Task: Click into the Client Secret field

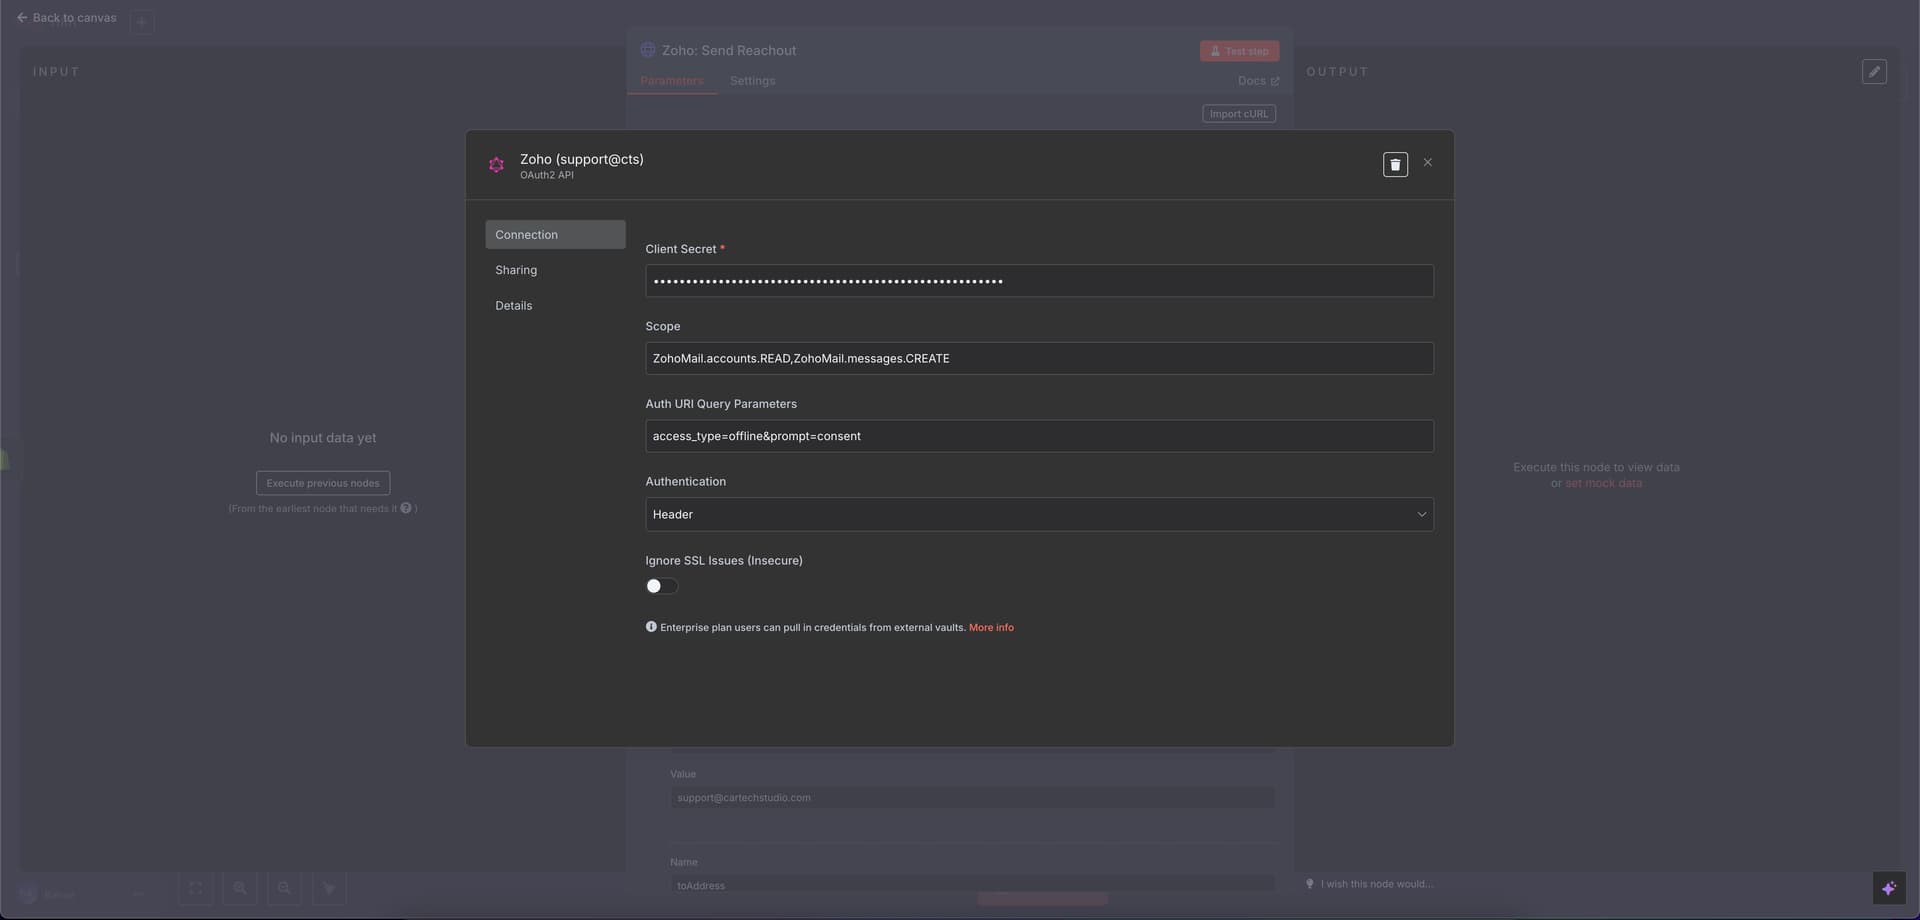Action: click(x=1039, y=281)
